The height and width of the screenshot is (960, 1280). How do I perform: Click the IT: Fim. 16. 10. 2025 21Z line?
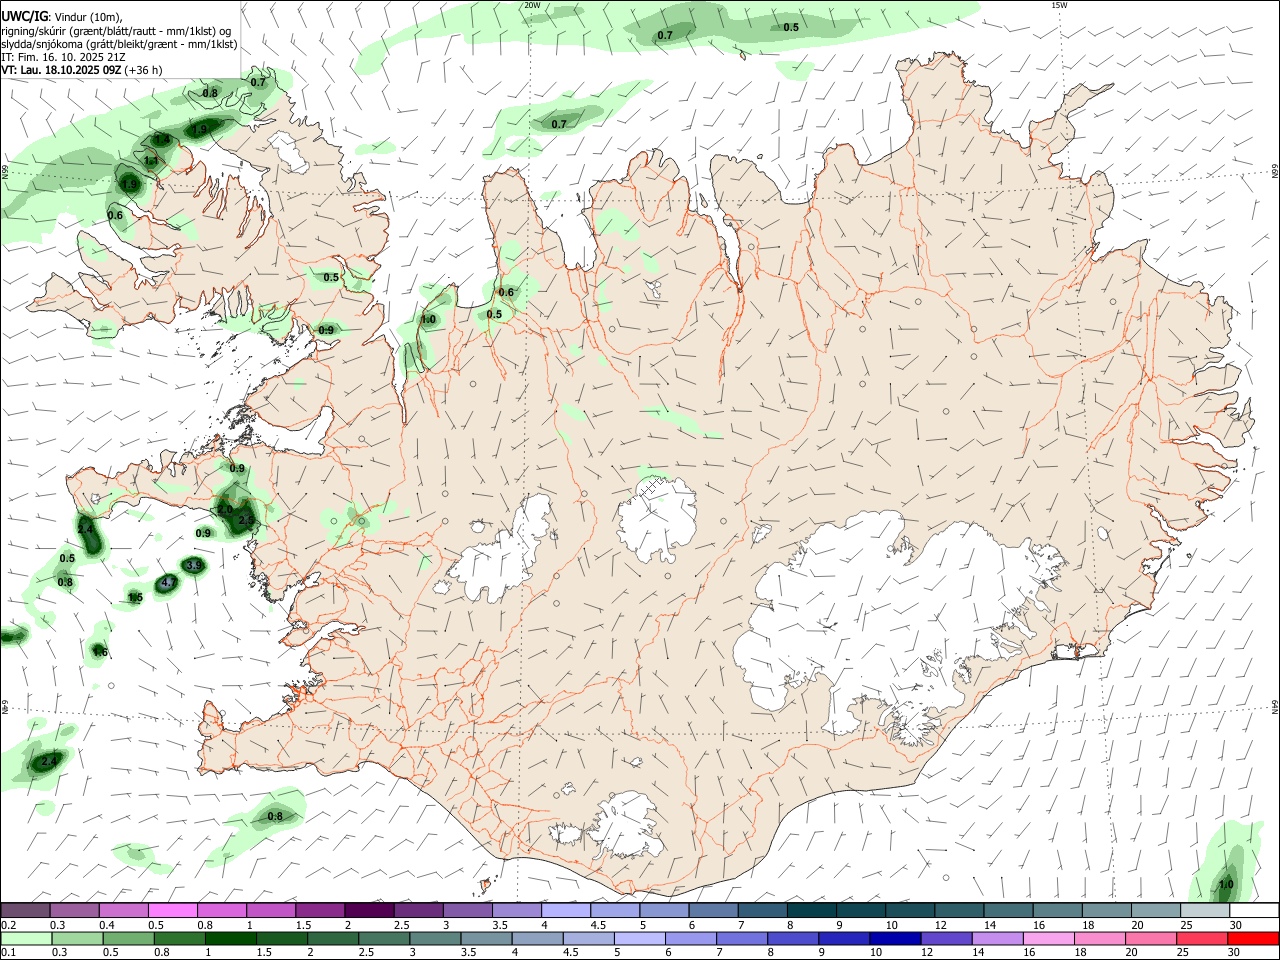pos(62,57)
